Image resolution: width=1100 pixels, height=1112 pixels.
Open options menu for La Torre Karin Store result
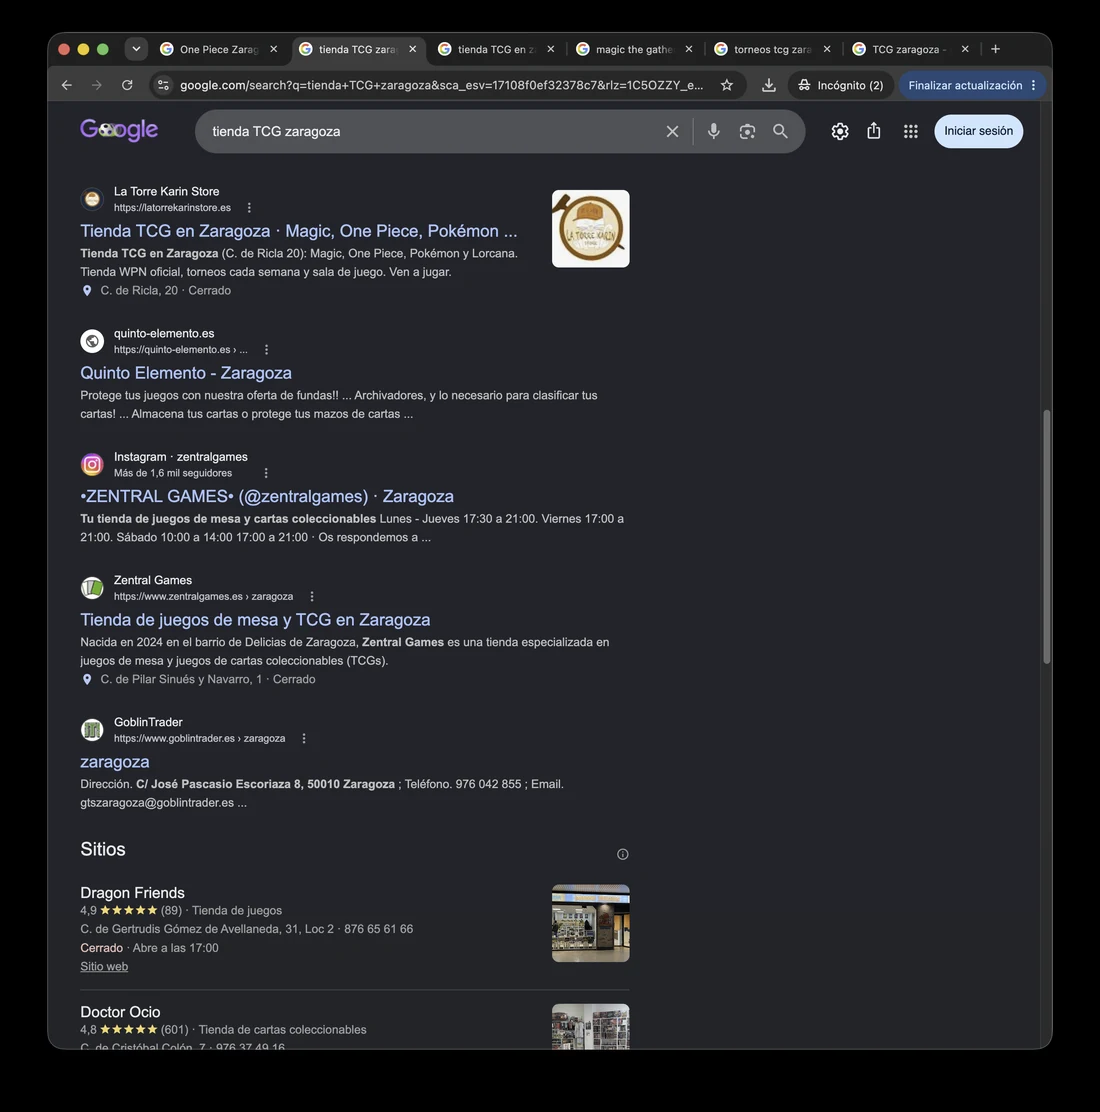(249, 208)
